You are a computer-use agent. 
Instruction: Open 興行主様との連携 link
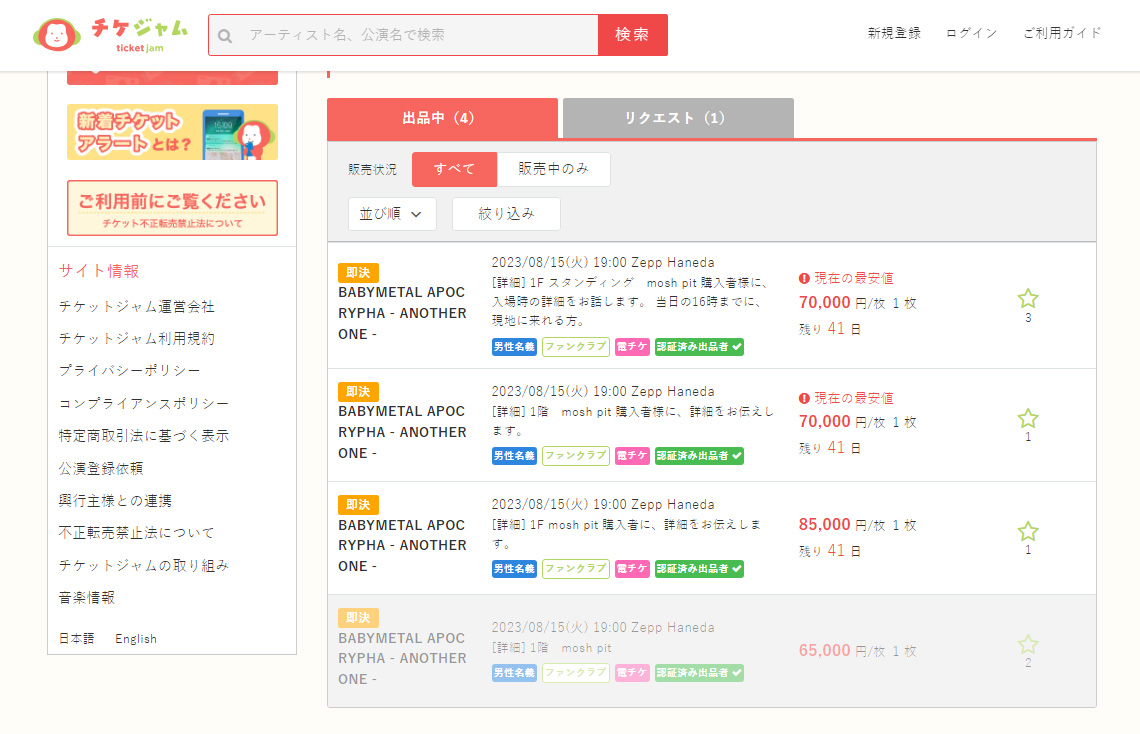[115, 501]
